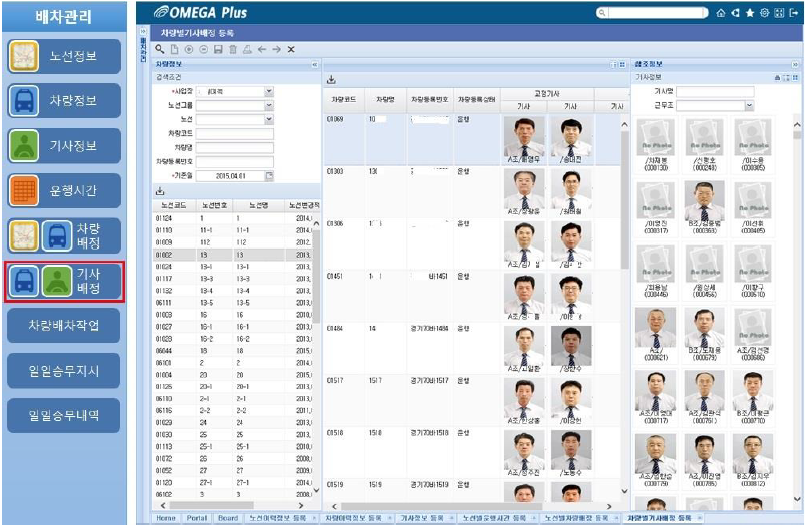Switch to the 기사정보 등록 tab
Viewport: 808px width, 529px height.
click(421, 518)
